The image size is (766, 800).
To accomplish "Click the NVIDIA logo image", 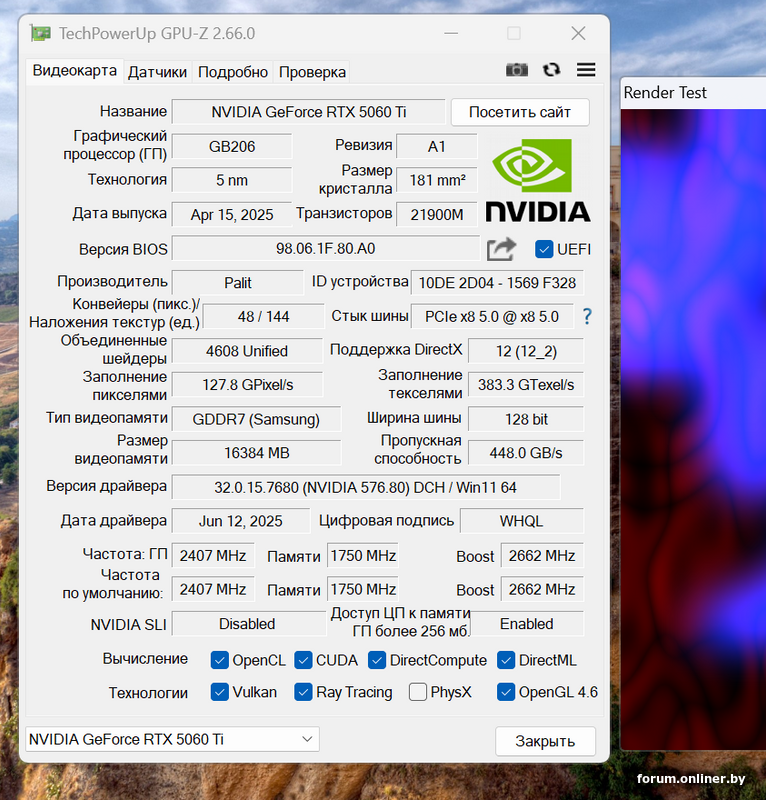I will (x=538, y=181).
